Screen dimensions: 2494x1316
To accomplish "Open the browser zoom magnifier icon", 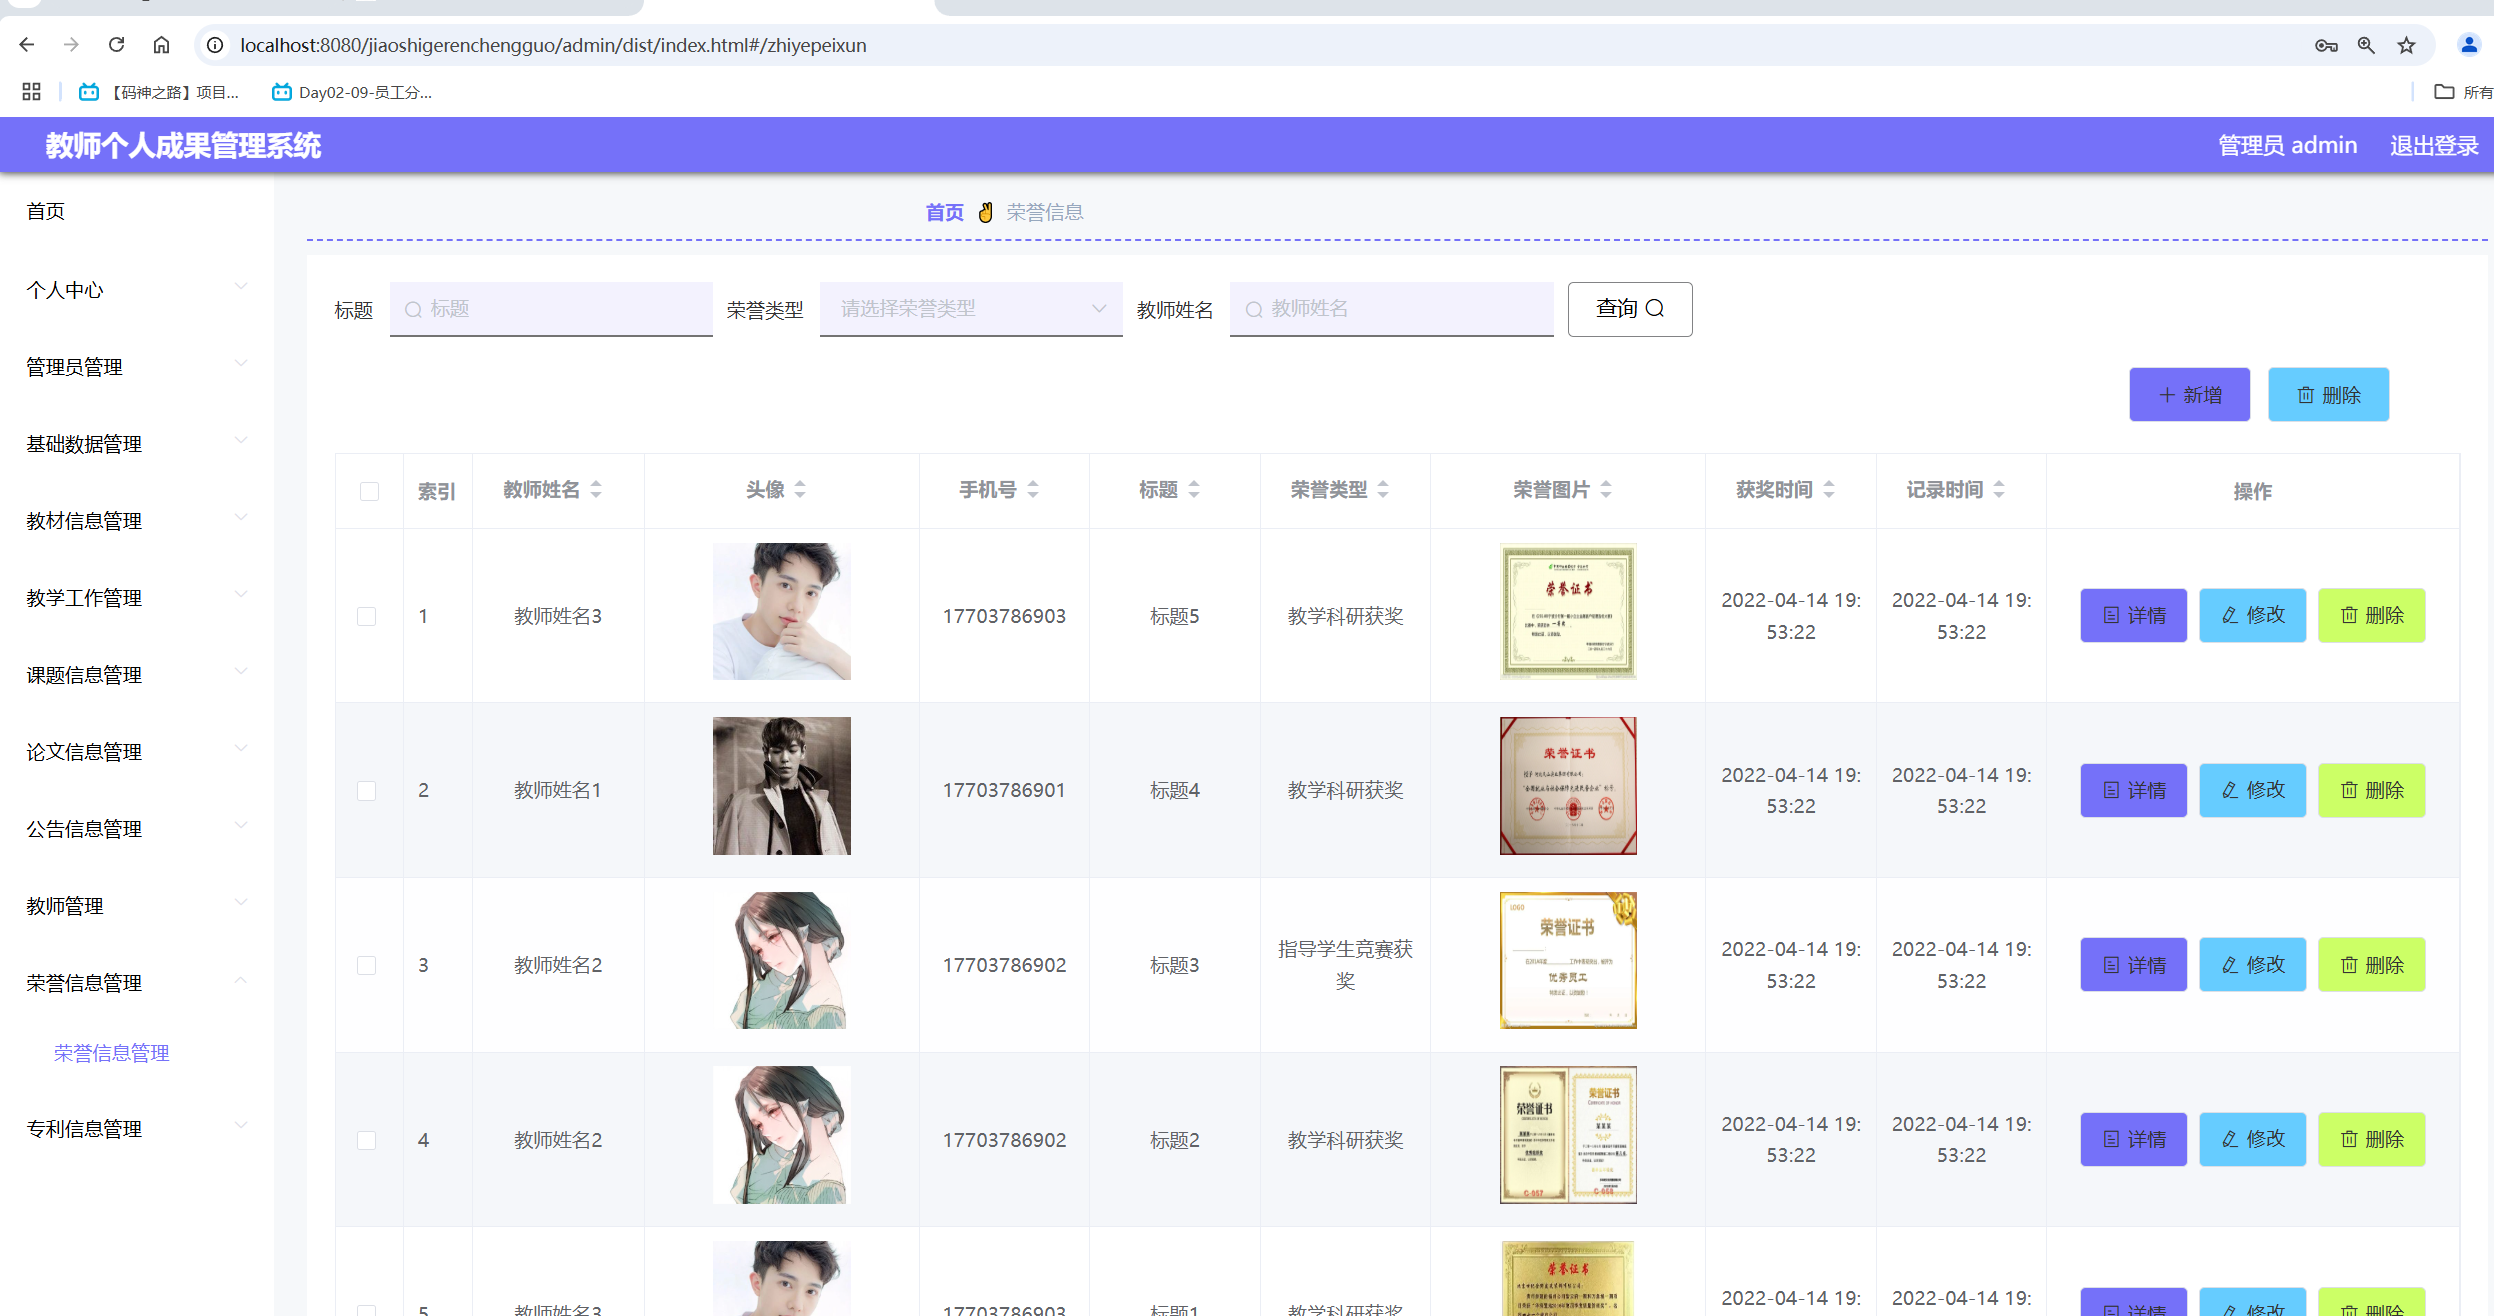I will [x=2366, y=45].
